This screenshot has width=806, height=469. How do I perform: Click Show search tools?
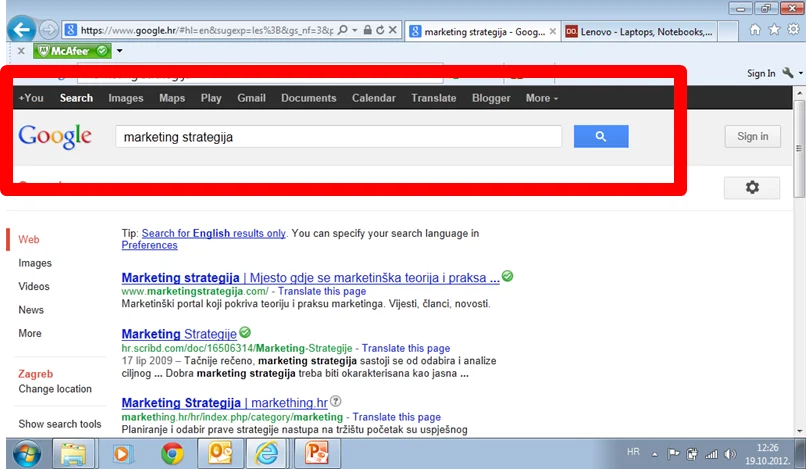[60, 424]
